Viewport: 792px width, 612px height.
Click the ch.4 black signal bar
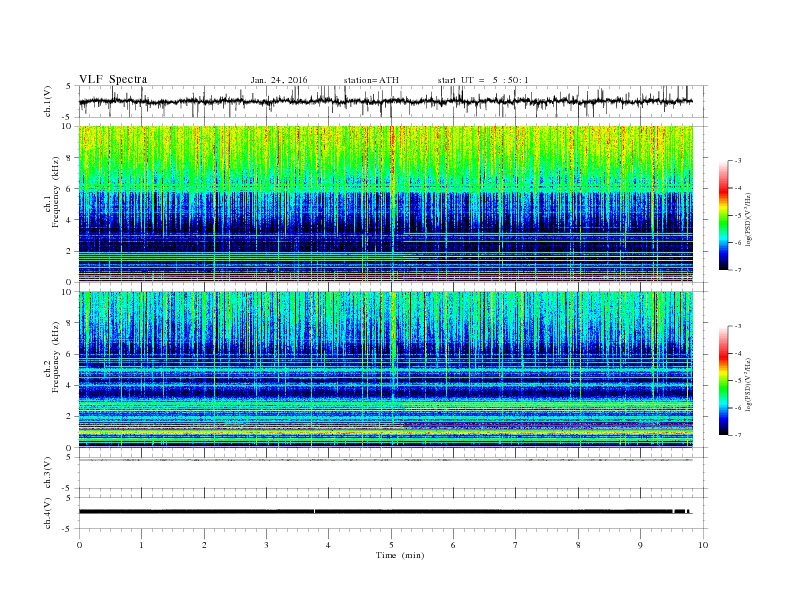coord(385,512)
